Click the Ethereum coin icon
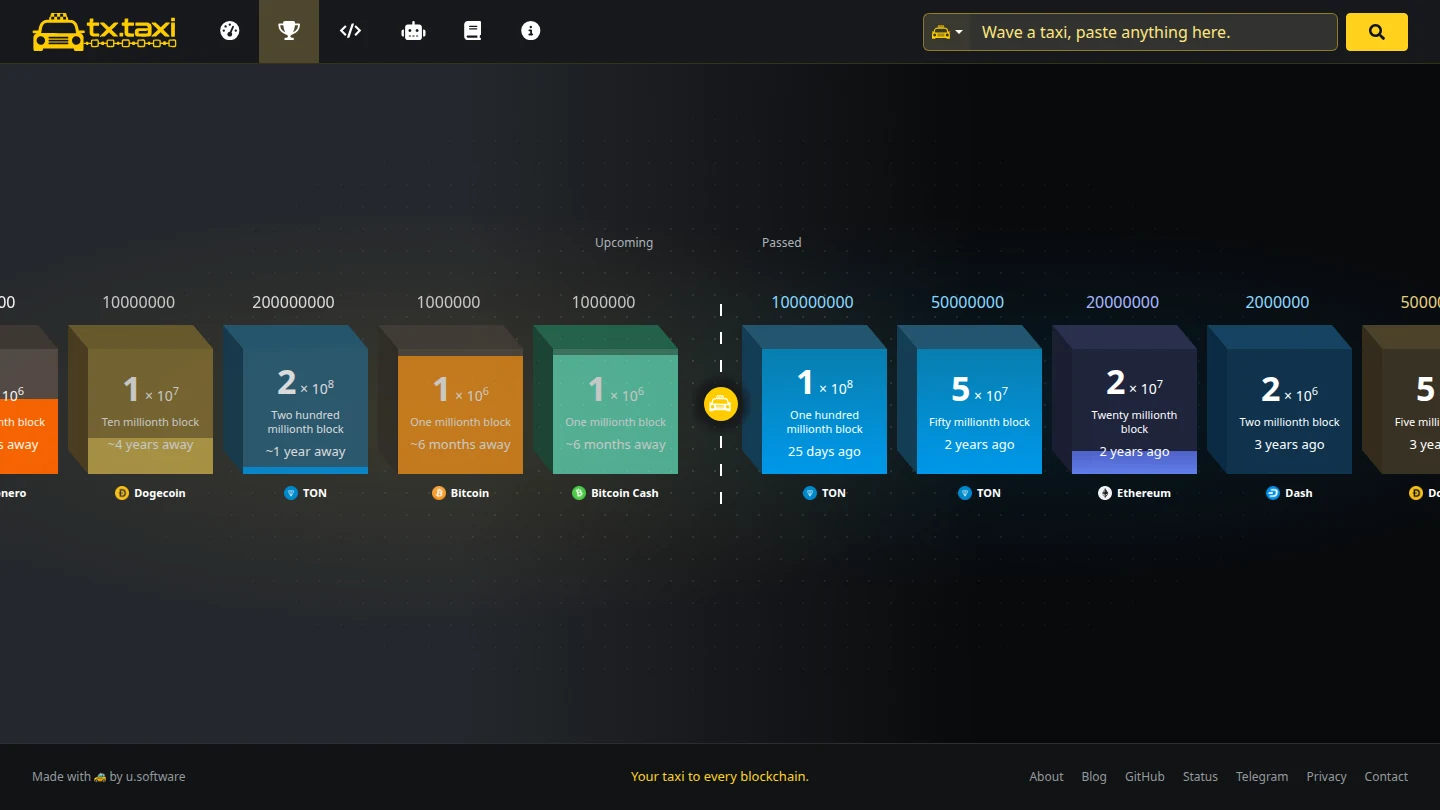1440x810 pixels. pos(1105,493)
